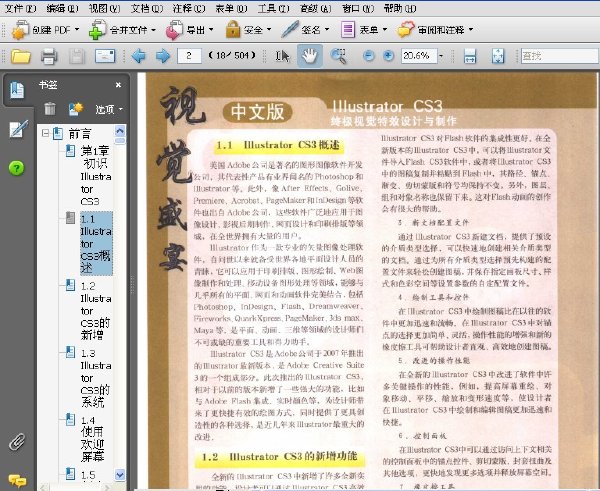
Task: Open the bookmarks panel icon
Action: click(x=17, y=90)
